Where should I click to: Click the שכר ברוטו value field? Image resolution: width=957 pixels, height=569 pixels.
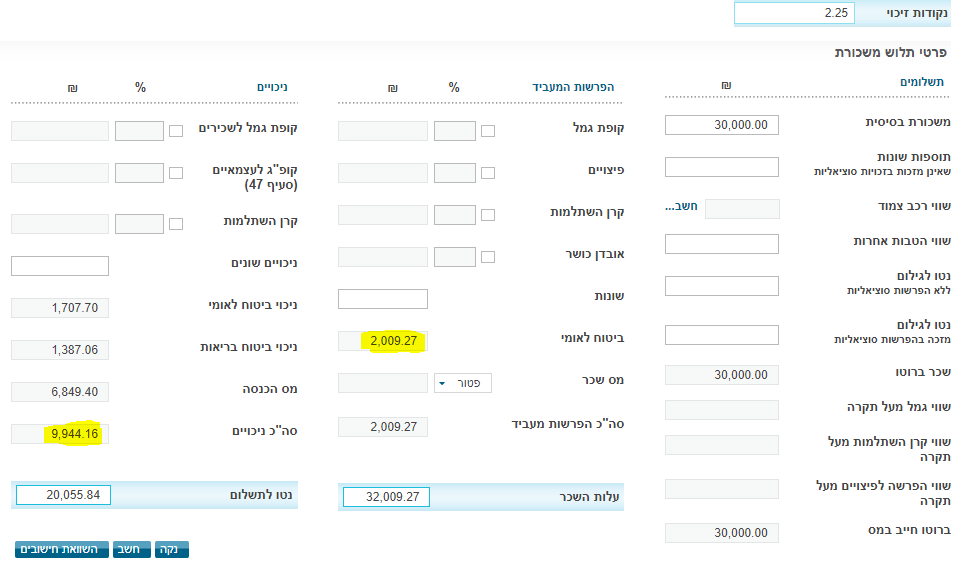point(721,375)
